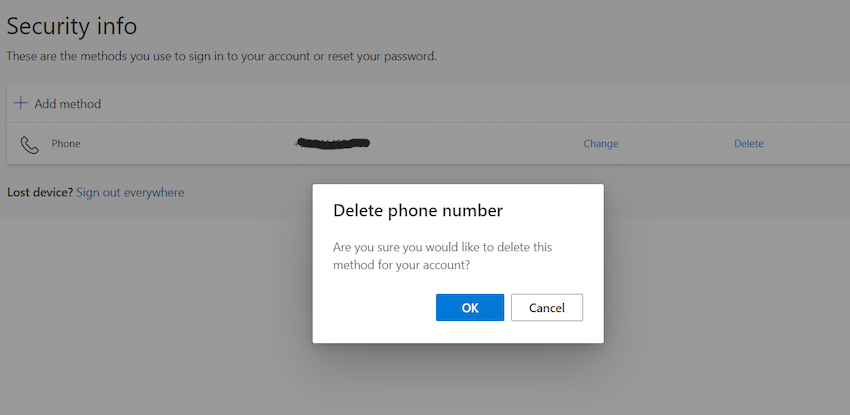Viewport: 850px width, 415px height.
Task: Click Phone row gap between Change and Delete
Action: point(676,144)
